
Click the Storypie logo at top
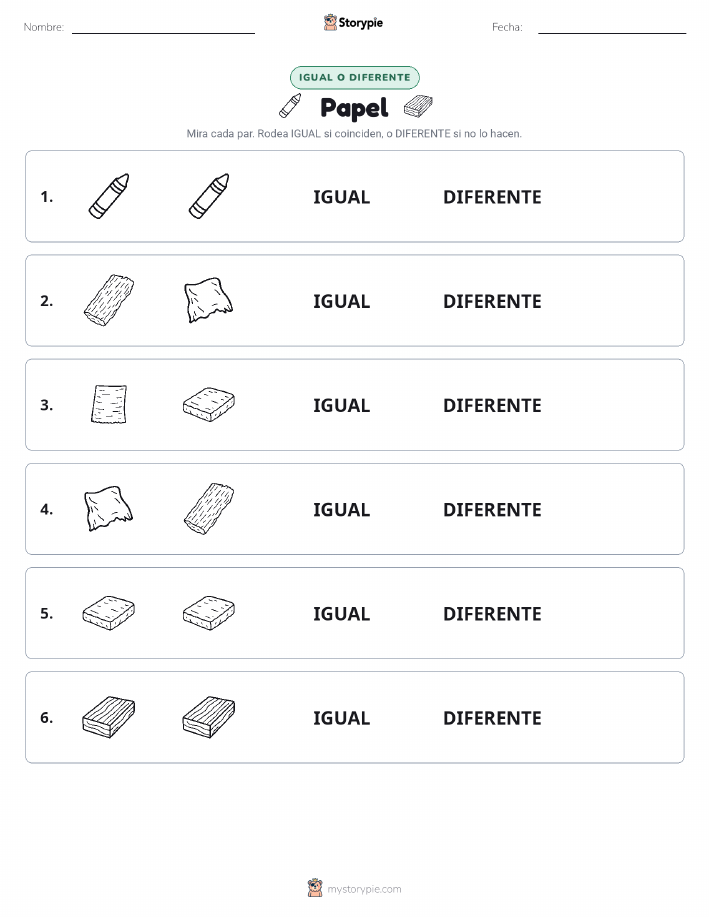(x=353, y=23)
